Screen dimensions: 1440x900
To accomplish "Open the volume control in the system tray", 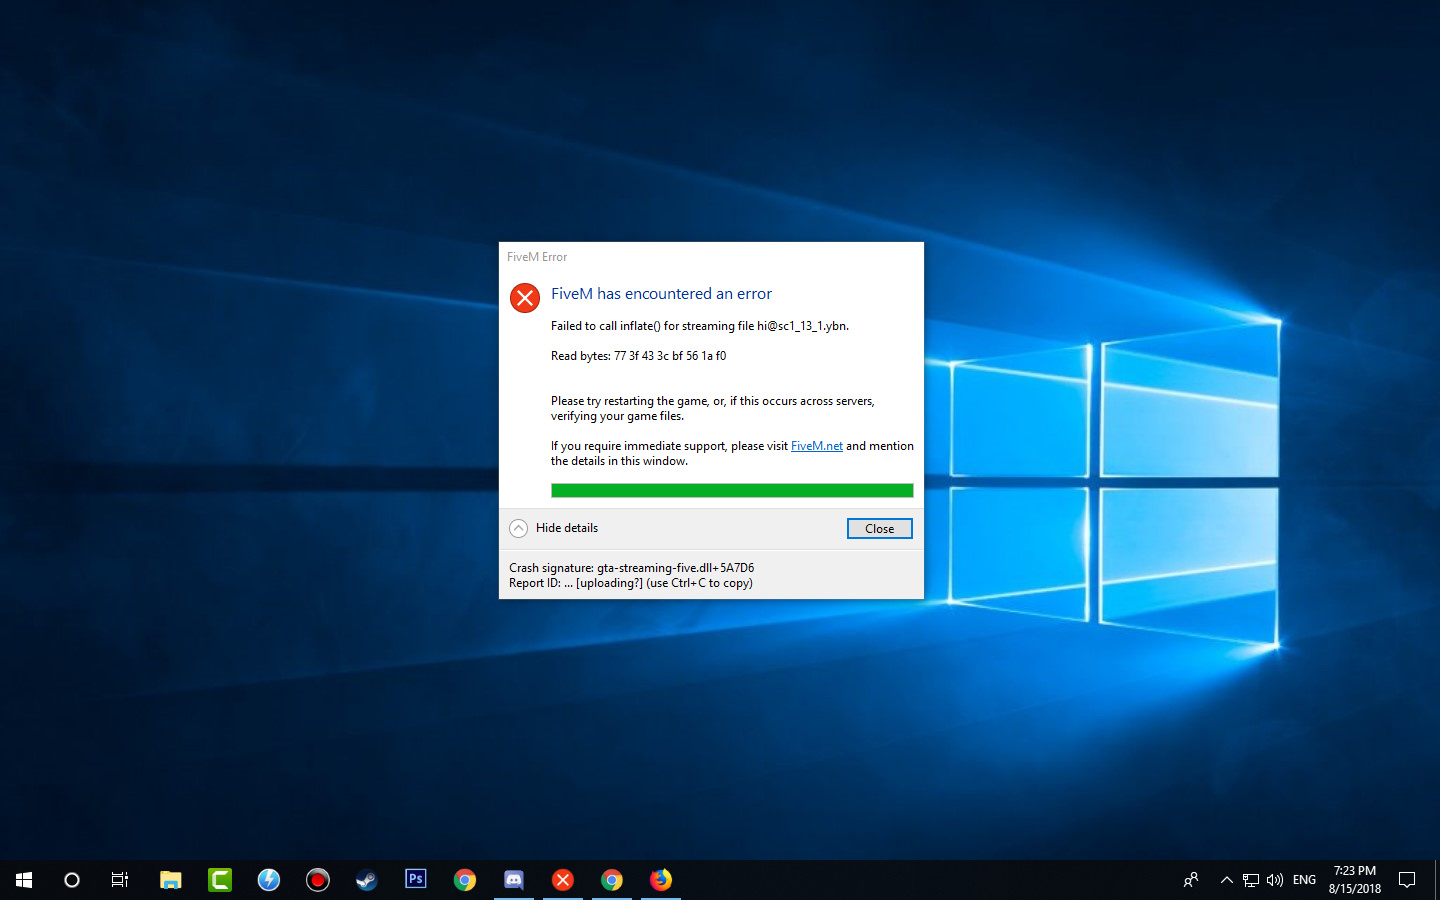I will 1274,879.
